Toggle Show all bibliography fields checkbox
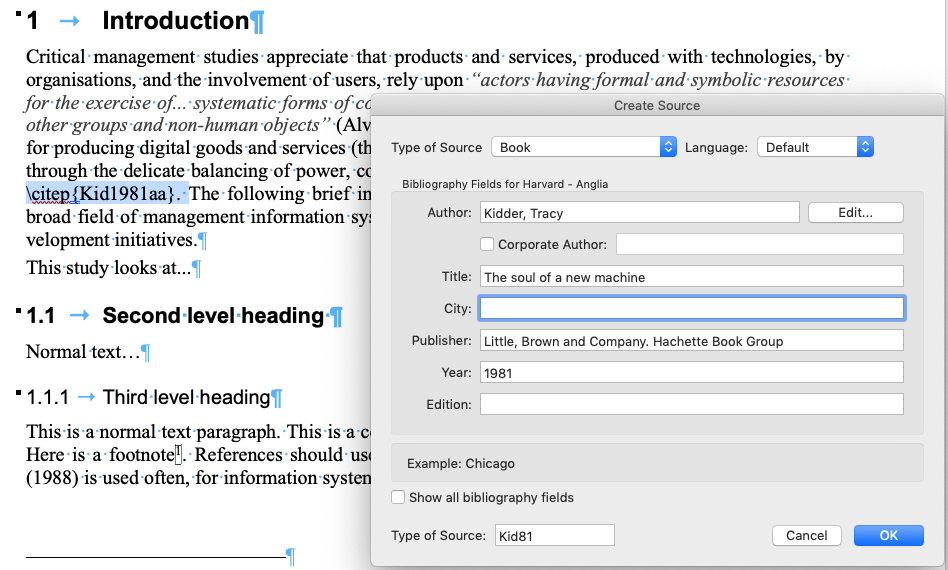948x570 pixels. [x=398, y=497]
